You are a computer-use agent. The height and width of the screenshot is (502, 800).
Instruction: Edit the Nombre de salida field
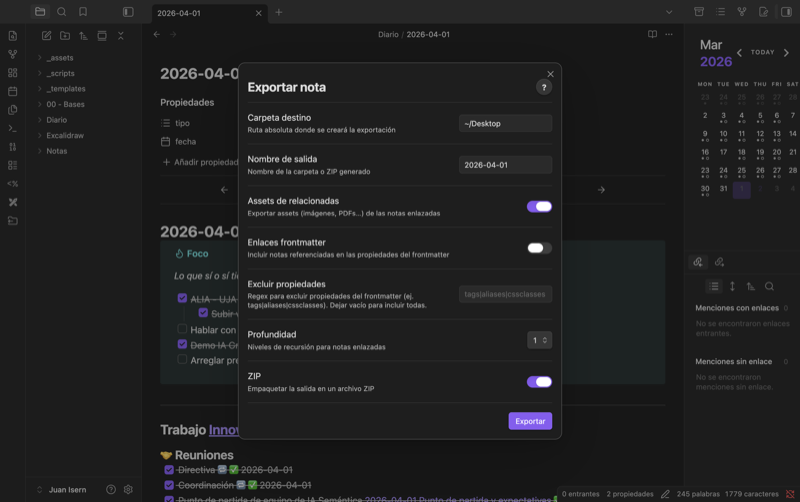pyautogui.click(x=505, y=165)
